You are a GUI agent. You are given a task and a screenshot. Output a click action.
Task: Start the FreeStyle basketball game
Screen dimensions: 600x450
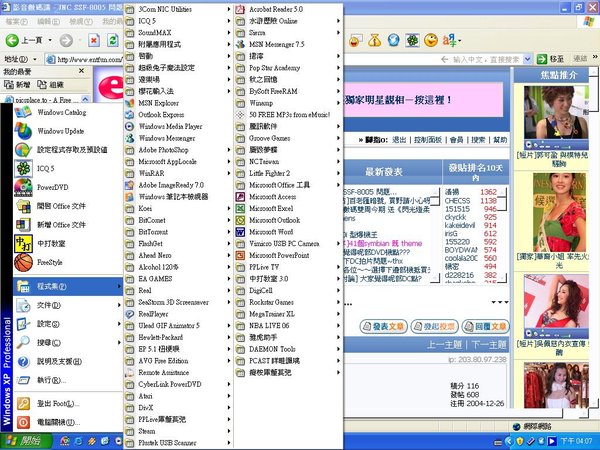point(67,262)
